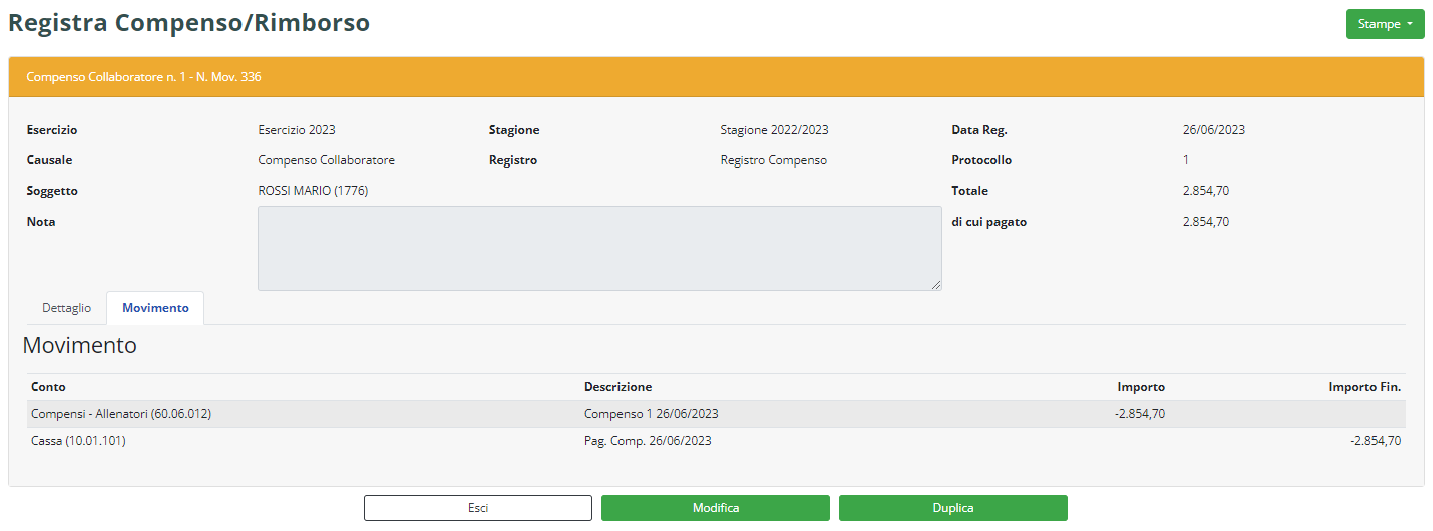Click the Conto column header

pyautogui.click(x=48, y=387)
